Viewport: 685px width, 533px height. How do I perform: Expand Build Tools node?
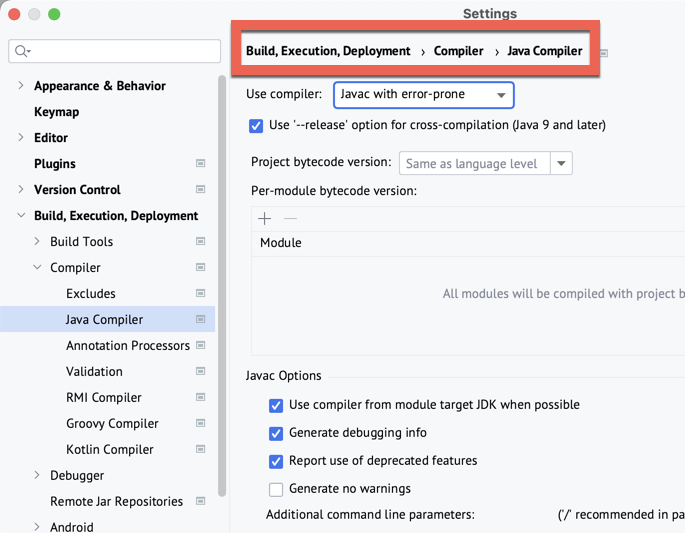click(37, 241)
